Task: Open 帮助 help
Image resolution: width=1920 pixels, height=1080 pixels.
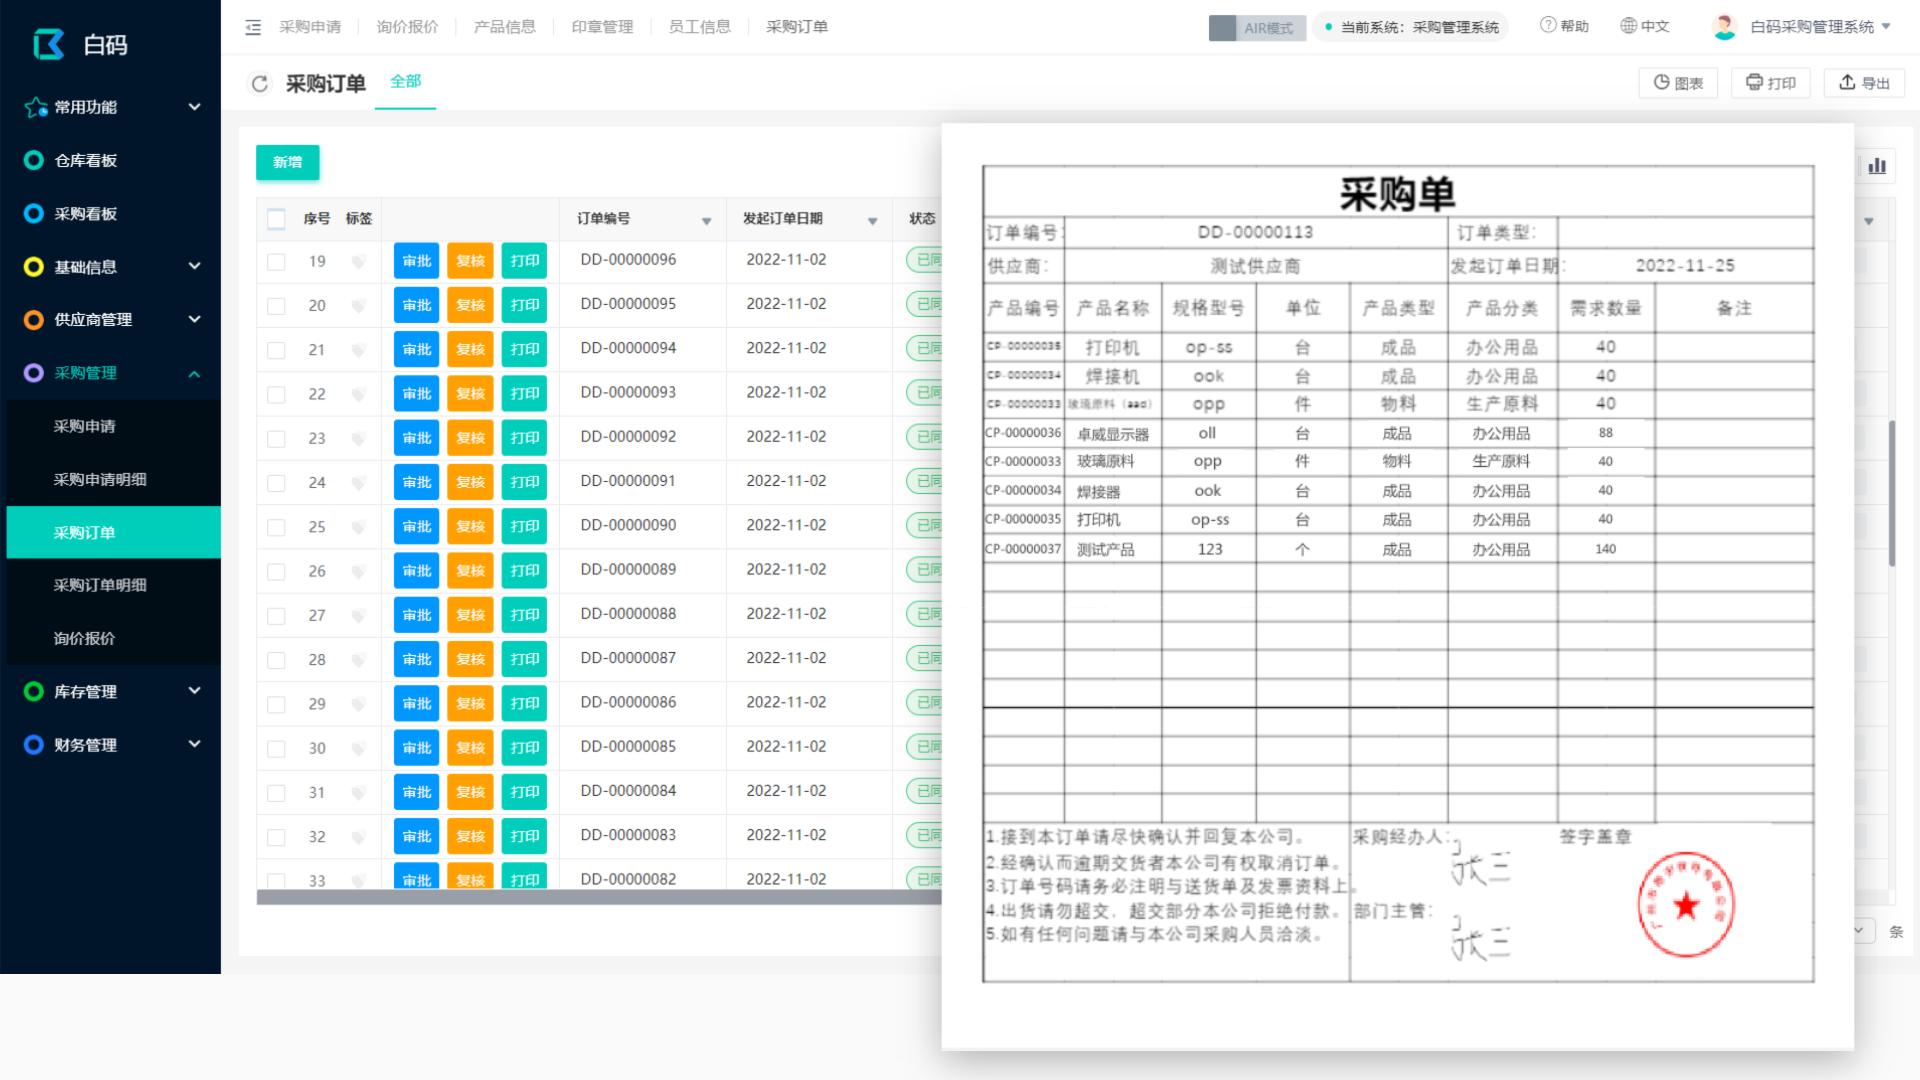Action: click(1563, 26)
